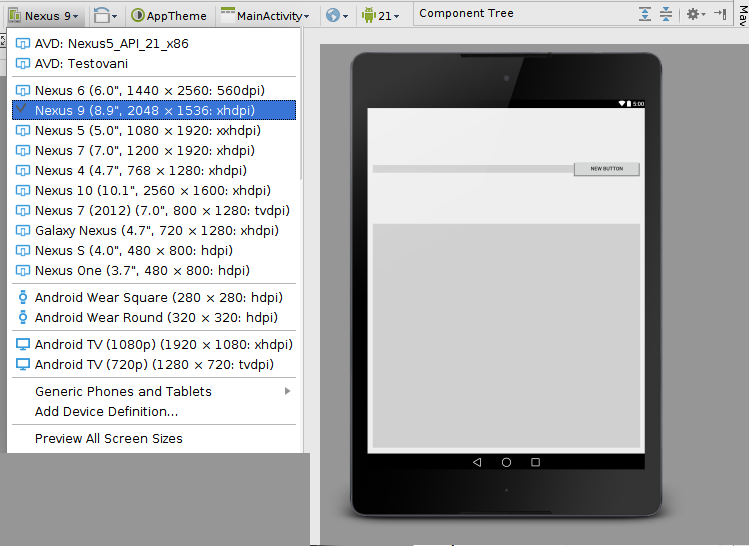Choose Nexus S (4.0", 480 × 800)

coord(154,251)
